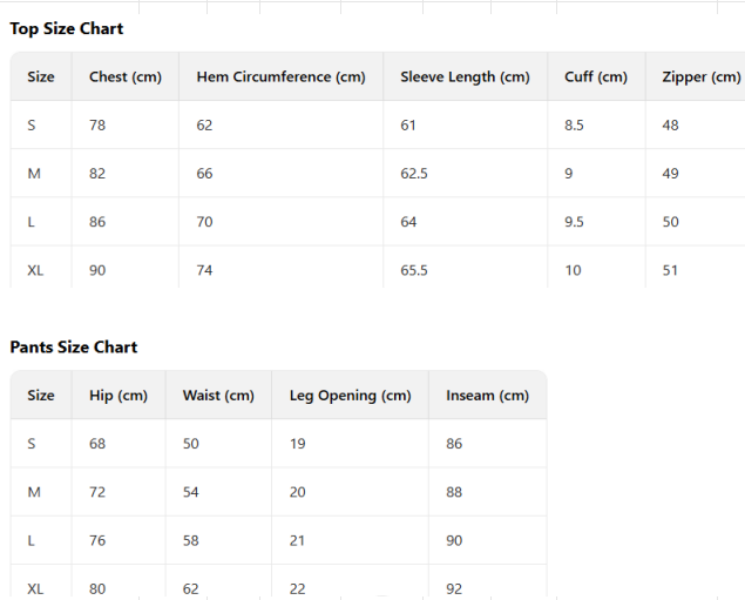Click the "Hem Circumference (cm)" column header
Viewport: 745px width, 600px height.
tap(280, 77)
